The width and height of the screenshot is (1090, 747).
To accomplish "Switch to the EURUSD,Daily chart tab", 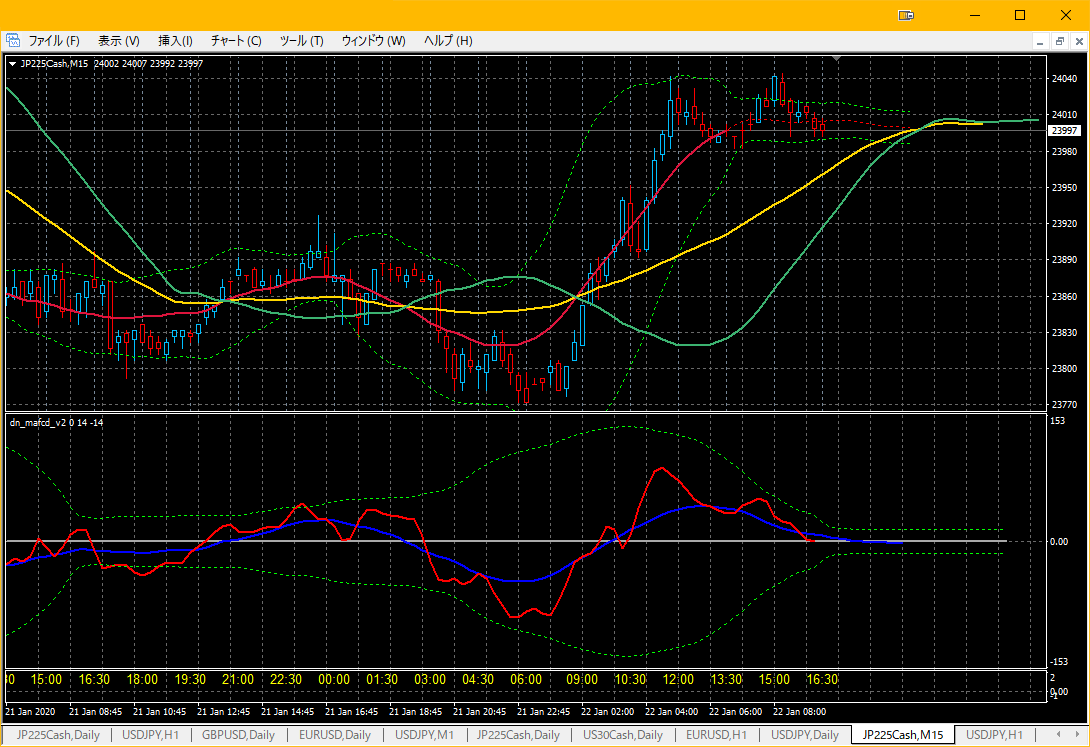I will click(334, 734).
